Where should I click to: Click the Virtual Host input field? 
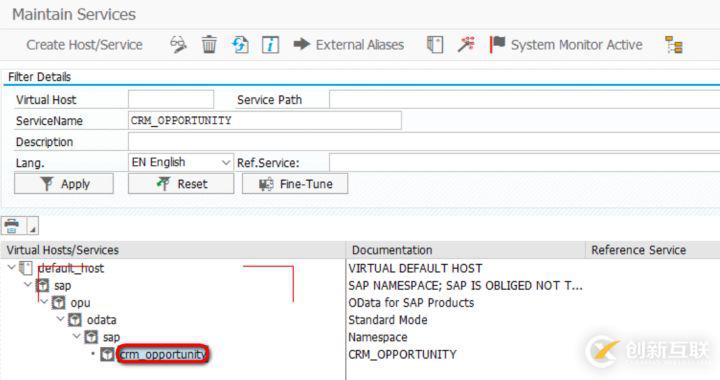click(171, 100)
